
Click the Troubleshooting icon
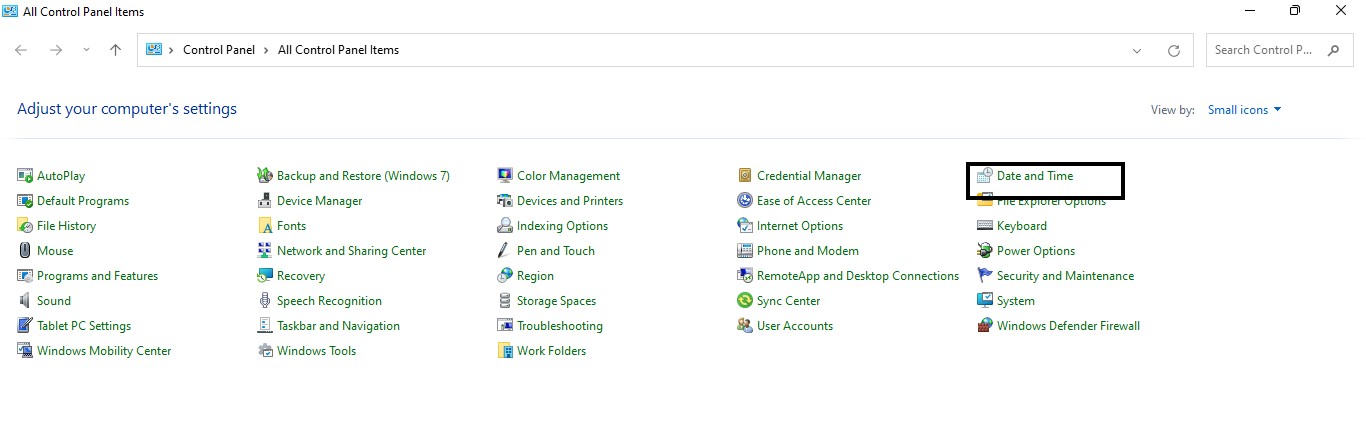[x=505, y=326]
